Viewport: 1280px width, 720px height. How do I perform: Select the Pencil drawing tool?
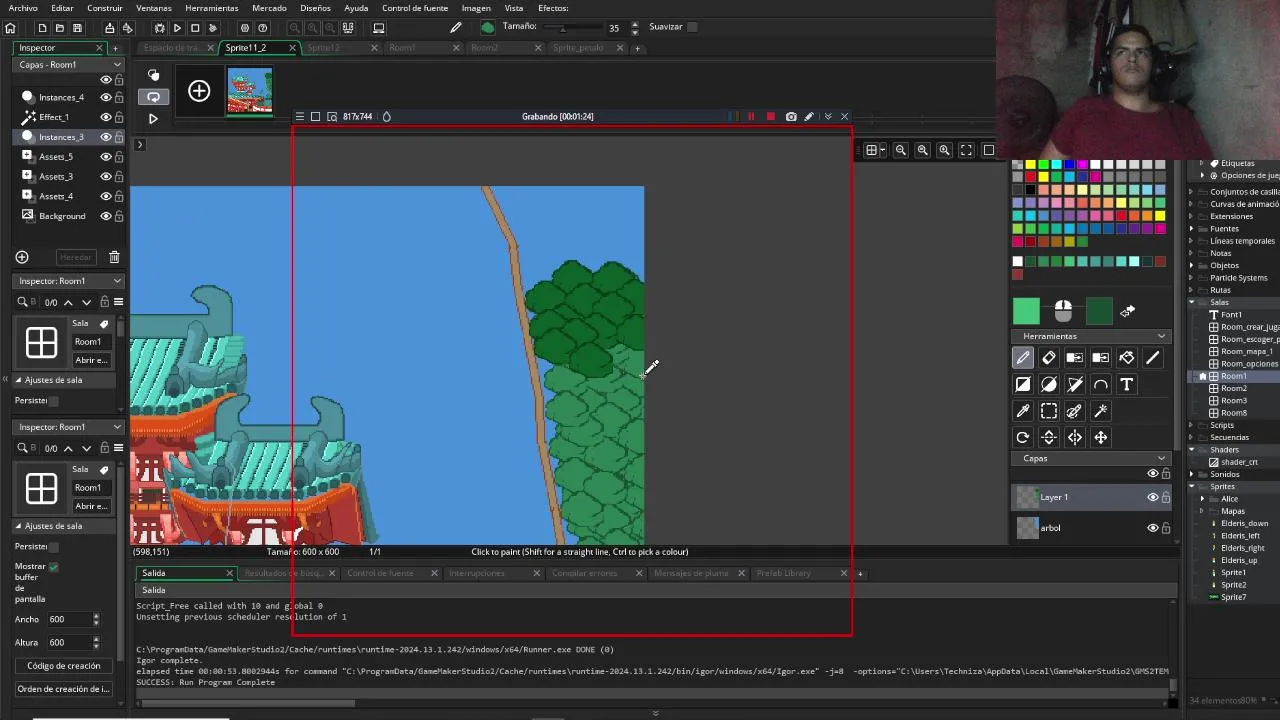pos(1022,358)
